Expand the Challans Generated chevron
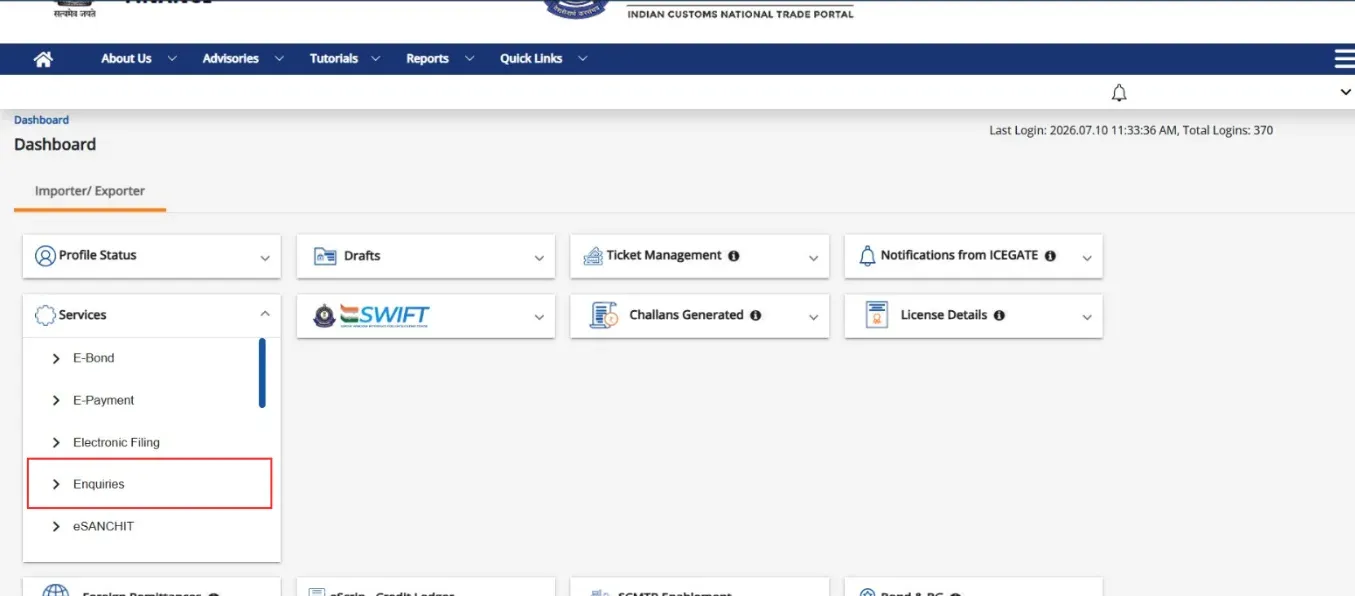Image resolution: width=1355 pixels, height=596 pixels. pyautogui.click(x=813, y=317)
